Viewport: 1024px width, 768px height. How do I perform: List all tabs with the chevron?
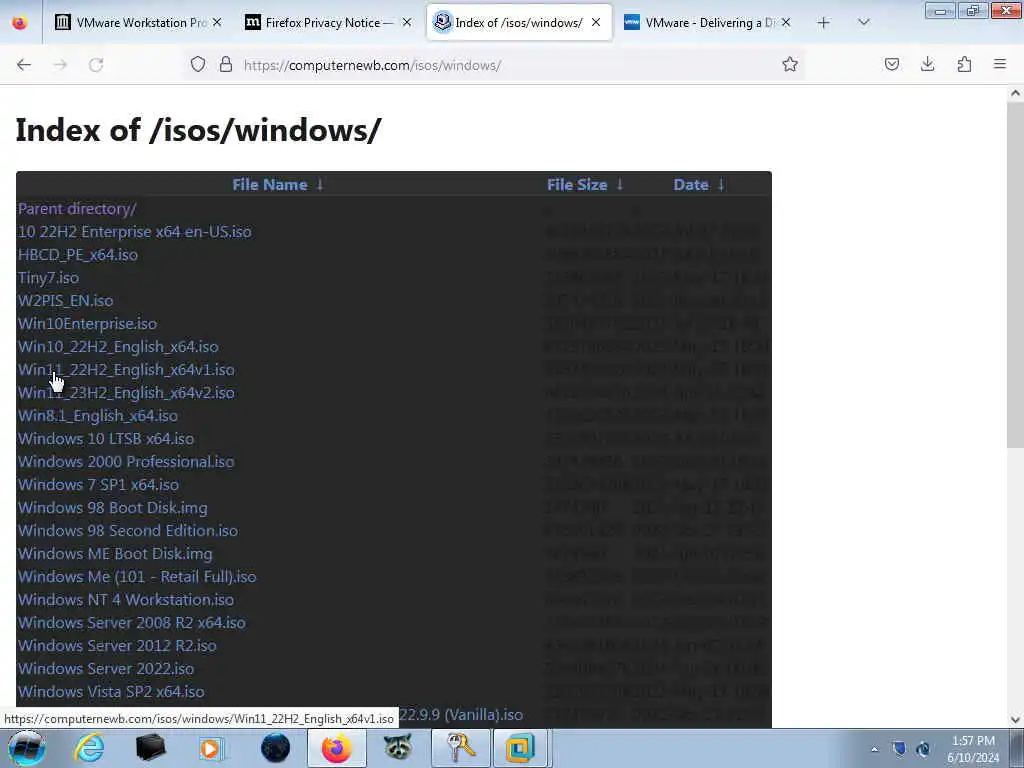click(x=863, y=23)
